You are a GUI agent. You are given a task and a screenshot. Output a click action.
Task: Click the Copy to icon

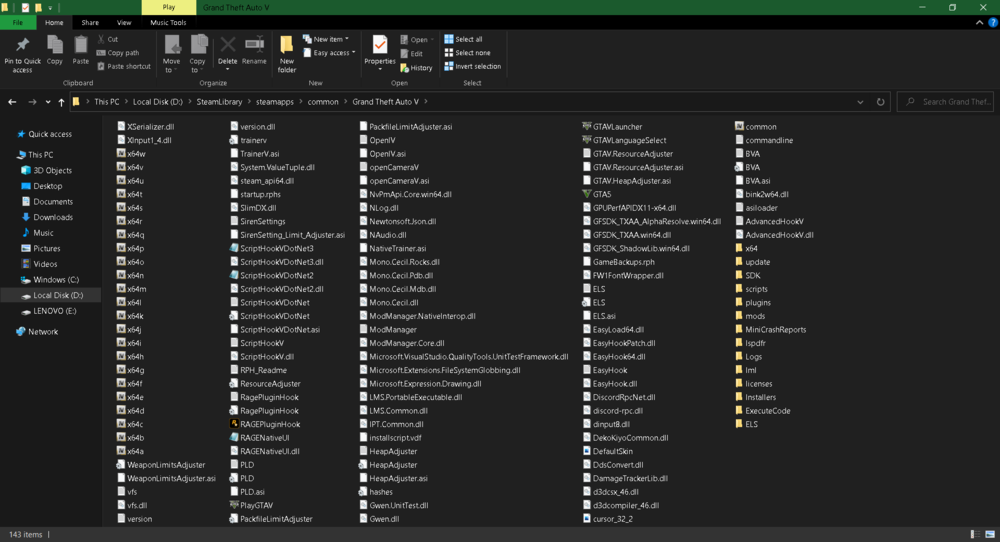(x=199, y=45)
